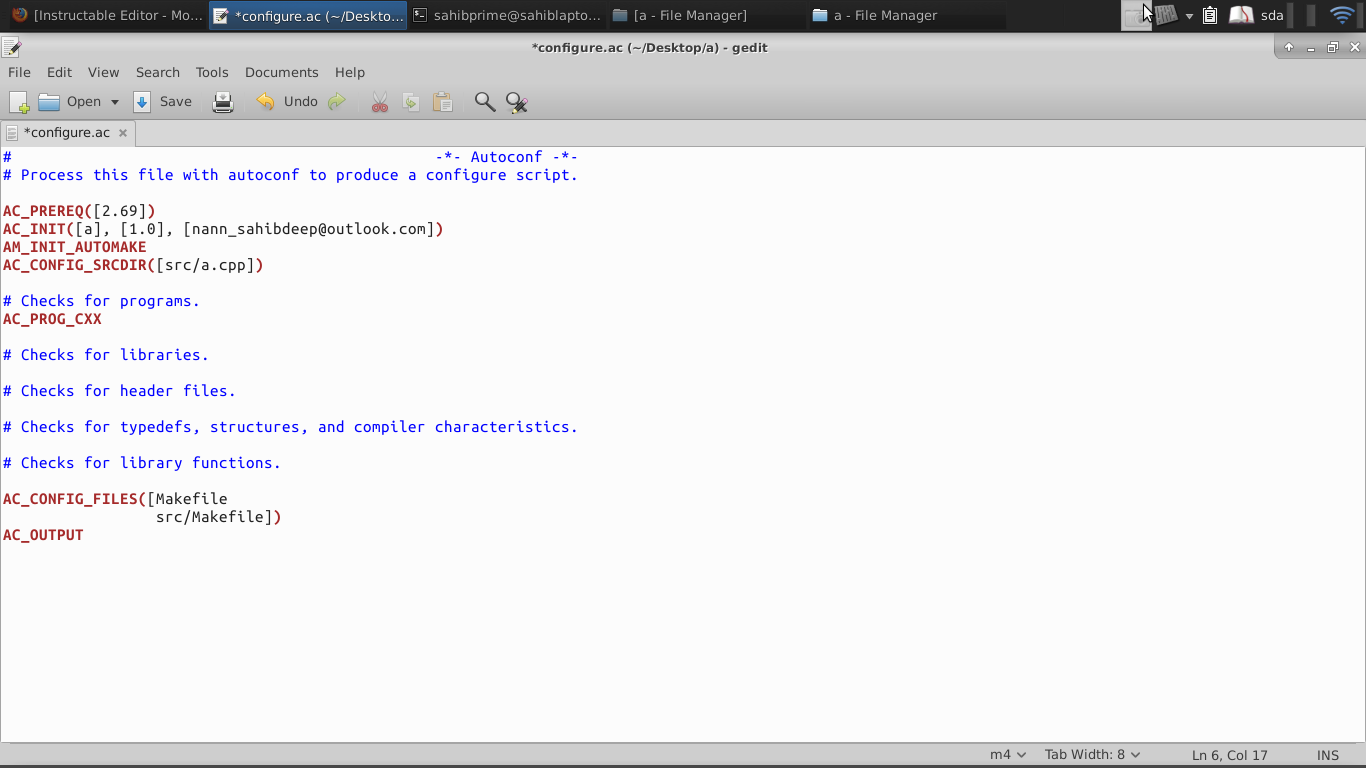Click the '# Checks for programs.' comment
The width and height of the screenshot is (1366, 768).
coord(101,301)
